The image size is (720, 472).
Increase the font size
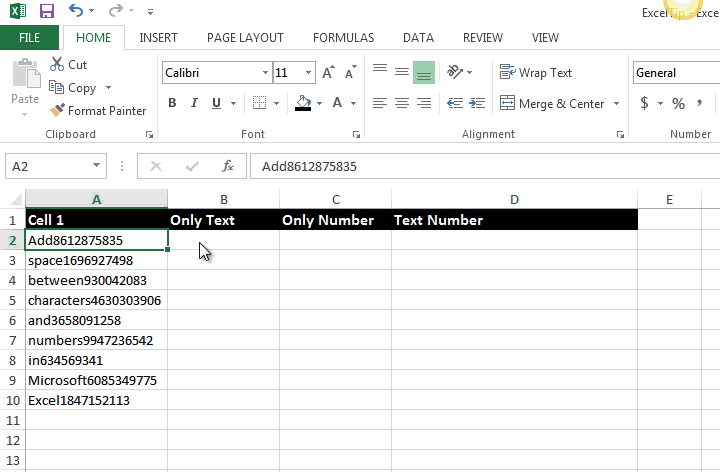(x=329, y=73)
